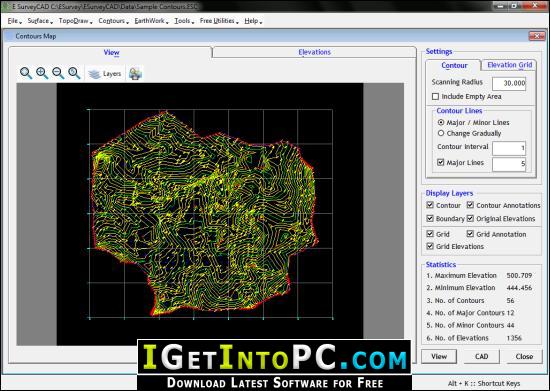Select the Change Gradually radio option
Image resolution: width=550 pixels, height=391 pixels.
click(441, 133)
